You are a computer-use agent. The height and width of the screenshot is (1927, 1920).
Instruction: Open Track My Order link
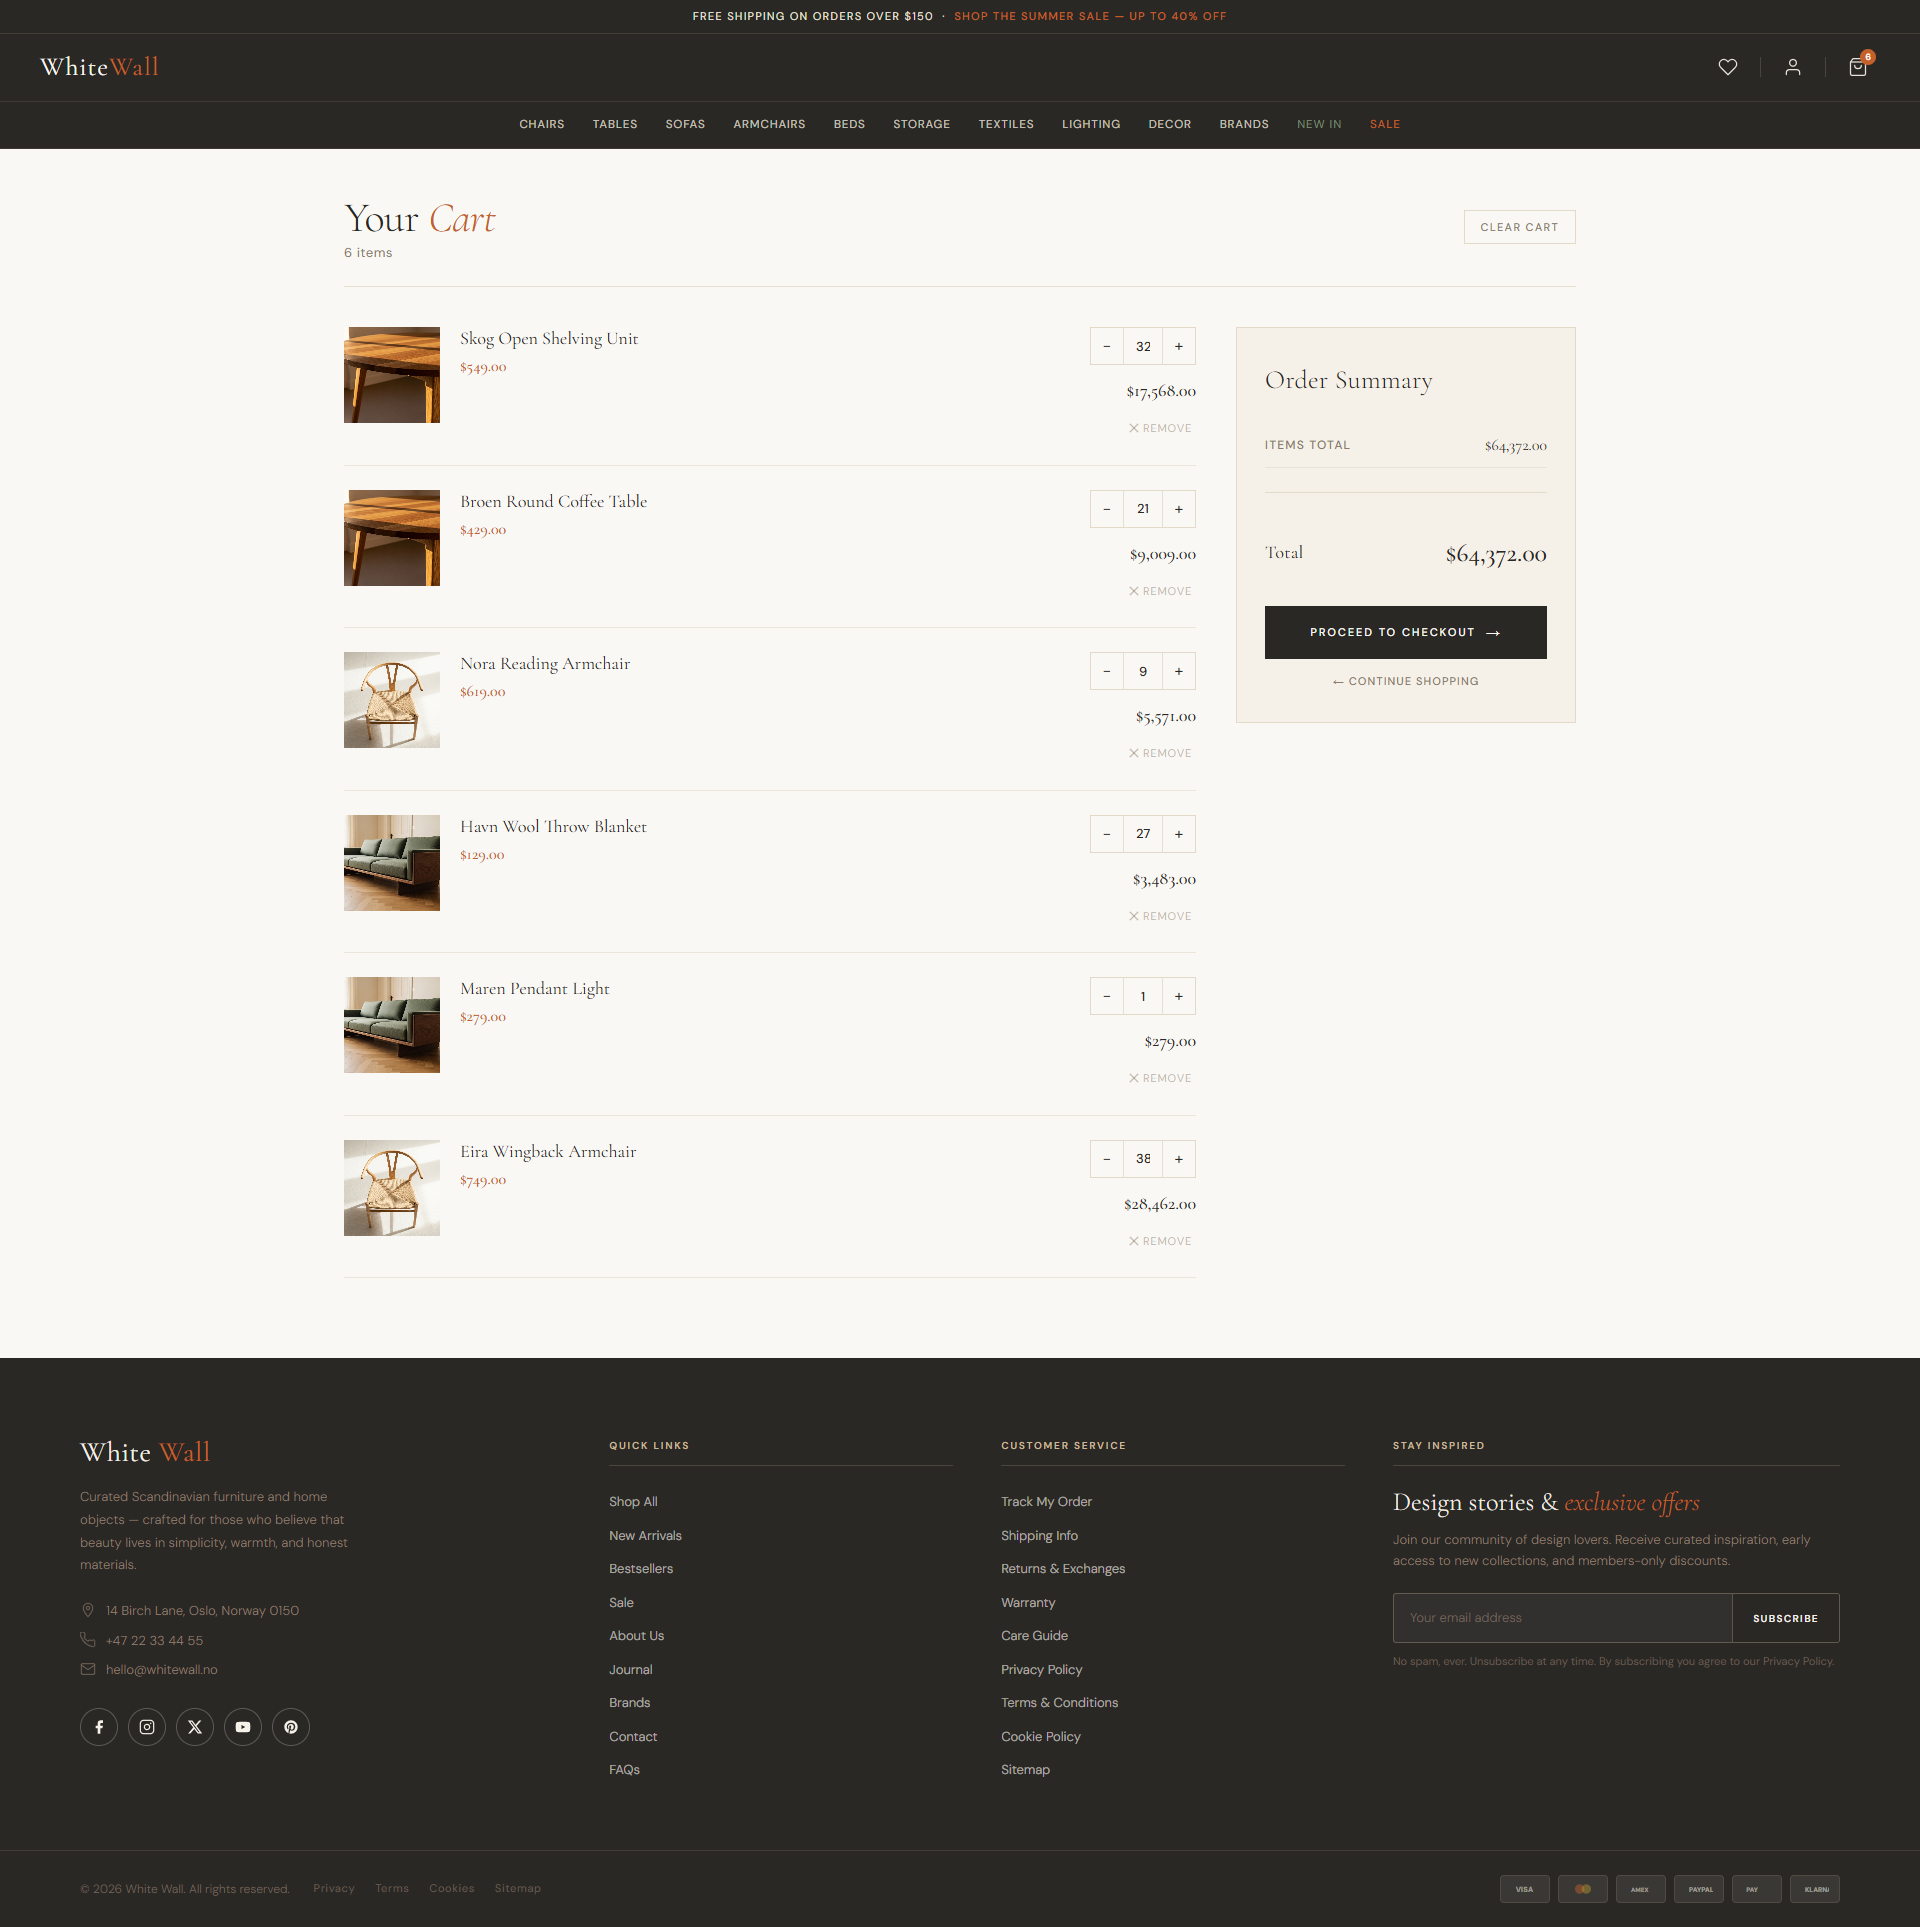coord(1046,1502)
